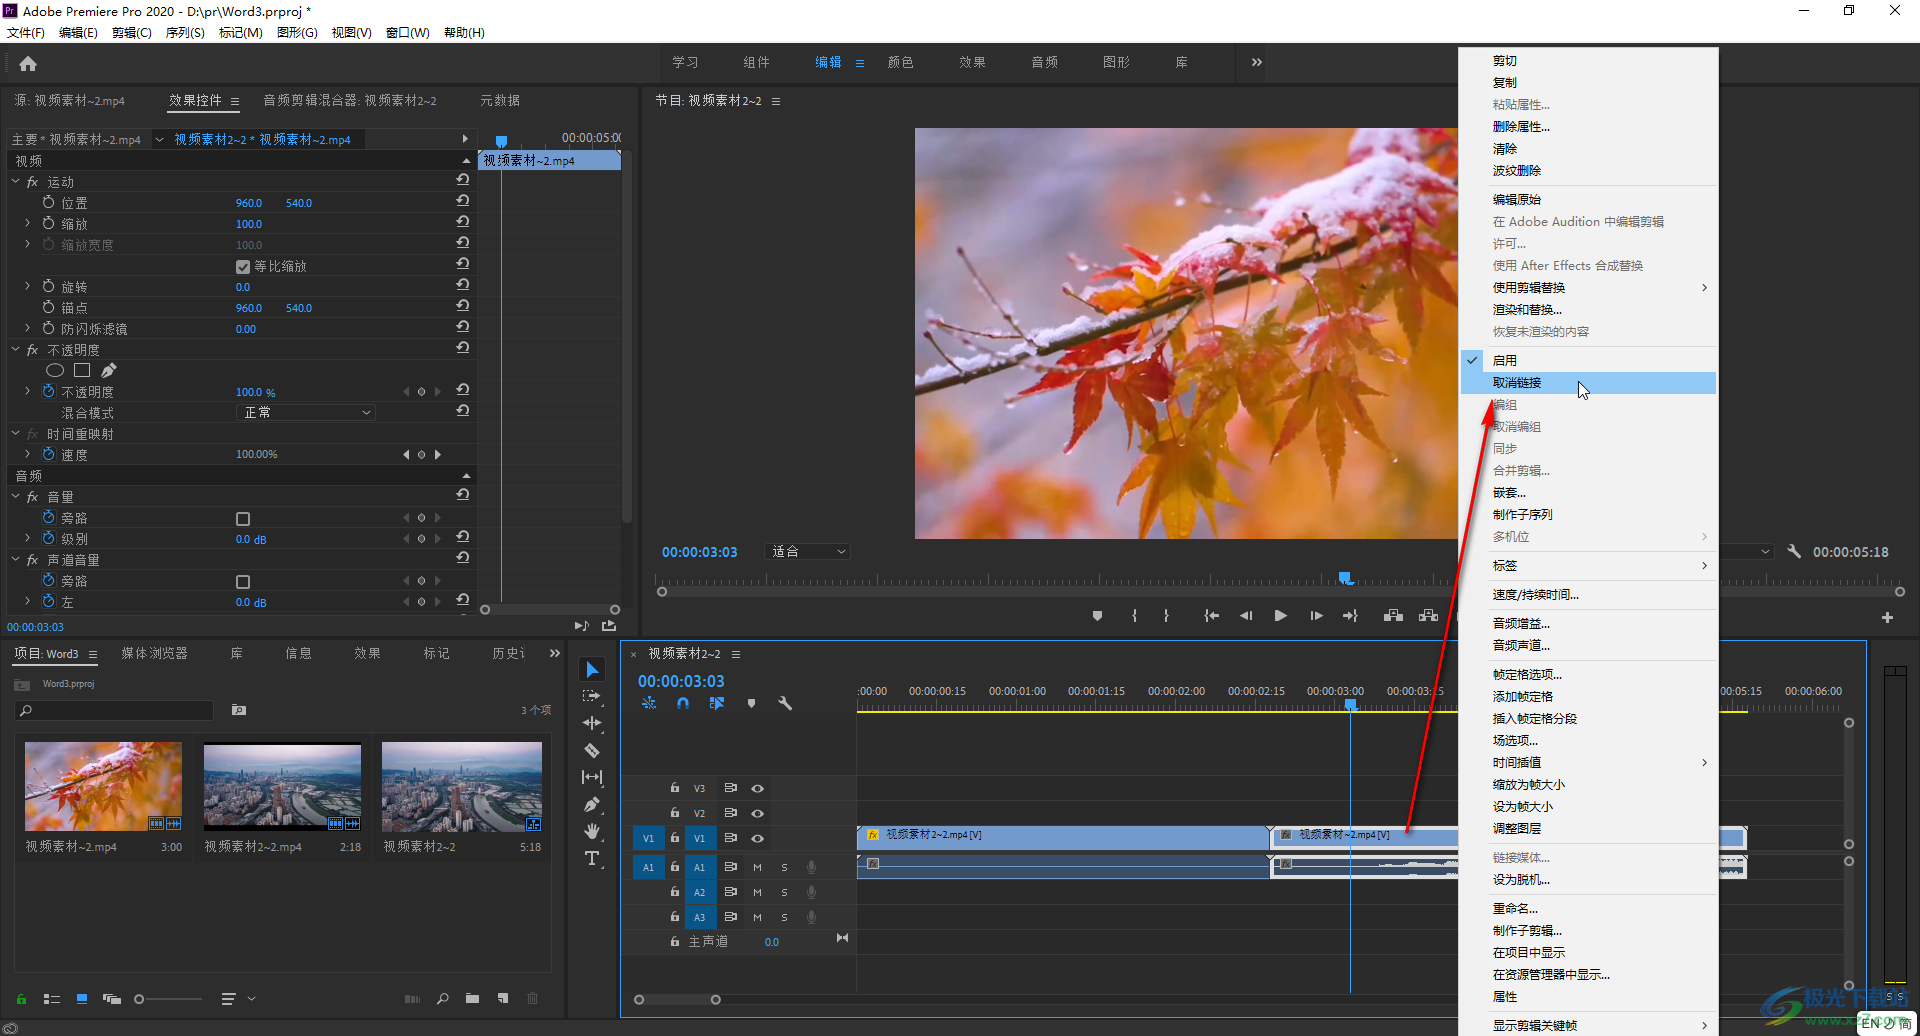Toggle lock on track V2
Screen dimensions: 1920x1036
tap(675, 813)
